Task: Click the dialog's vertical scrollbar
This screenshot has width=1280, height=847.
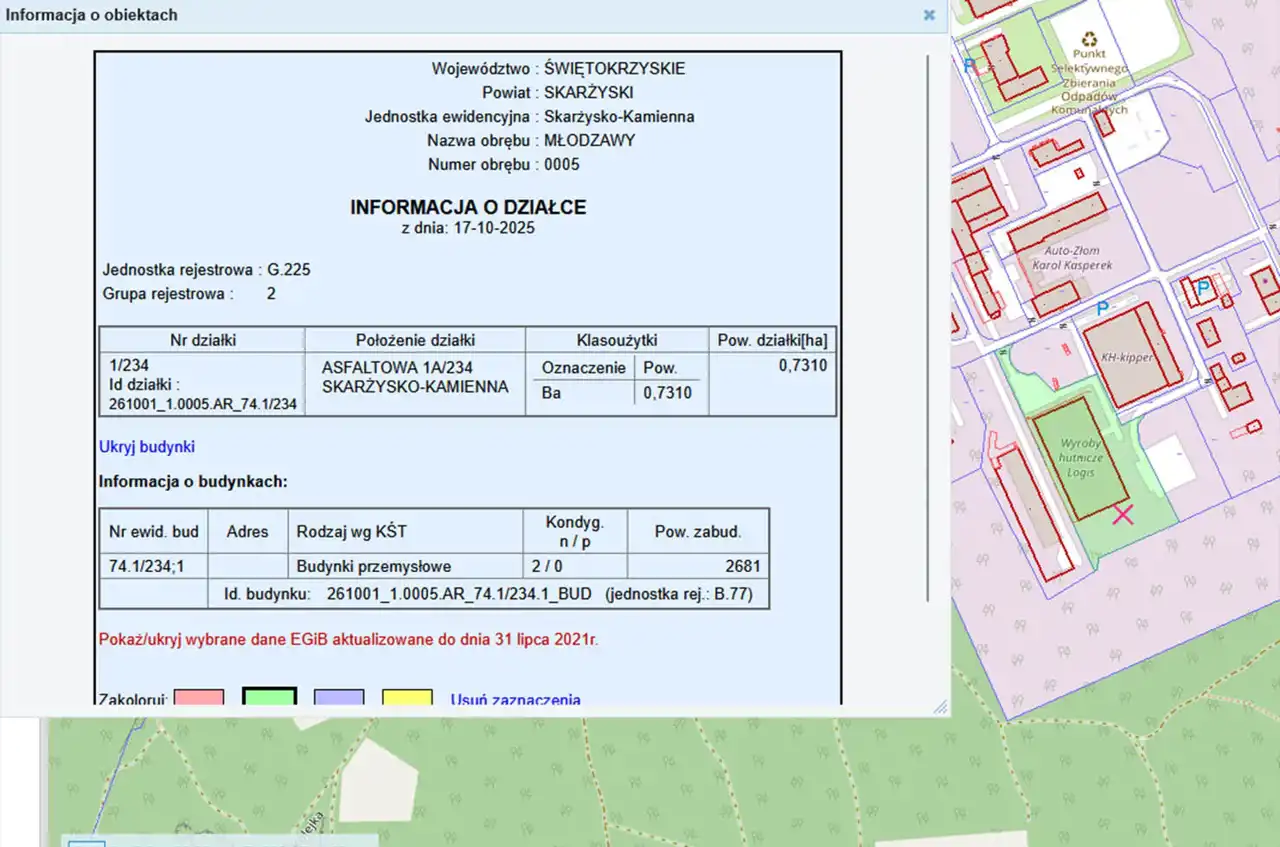Action: point(929,330)
